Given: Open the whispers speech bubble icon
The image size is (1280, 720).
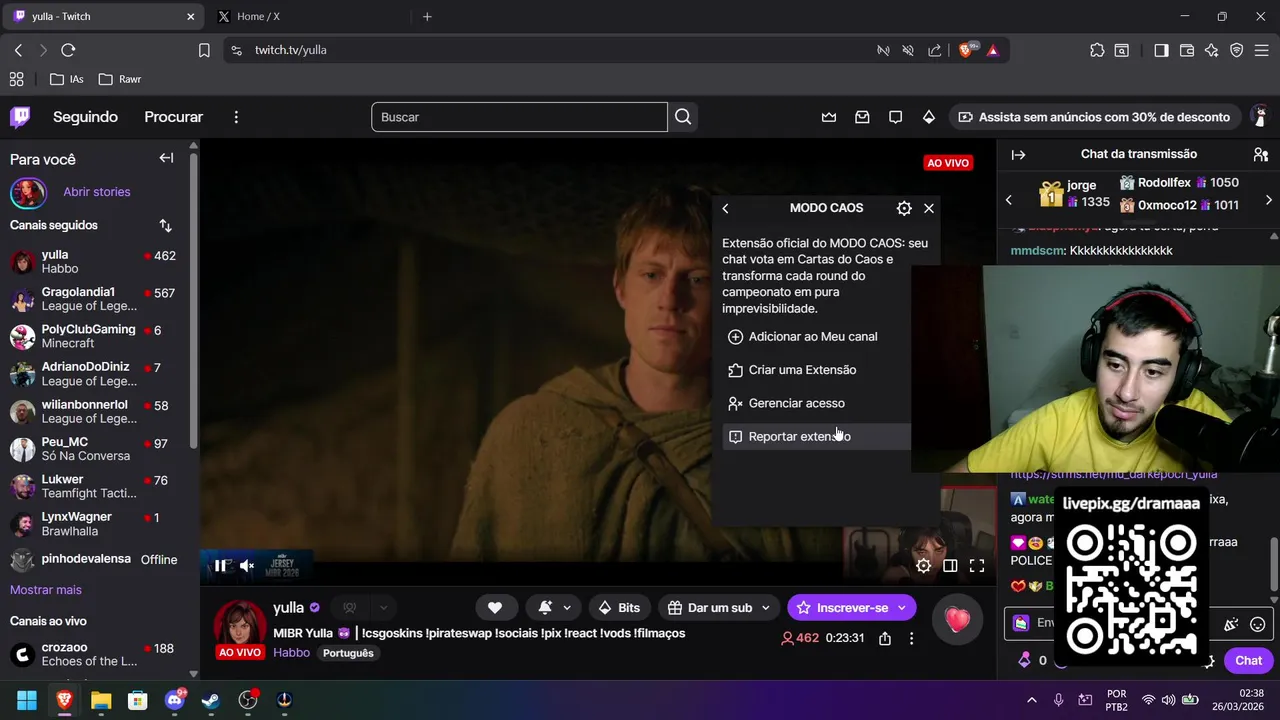Looking at the screenshot, I should (x=895, y=117).
